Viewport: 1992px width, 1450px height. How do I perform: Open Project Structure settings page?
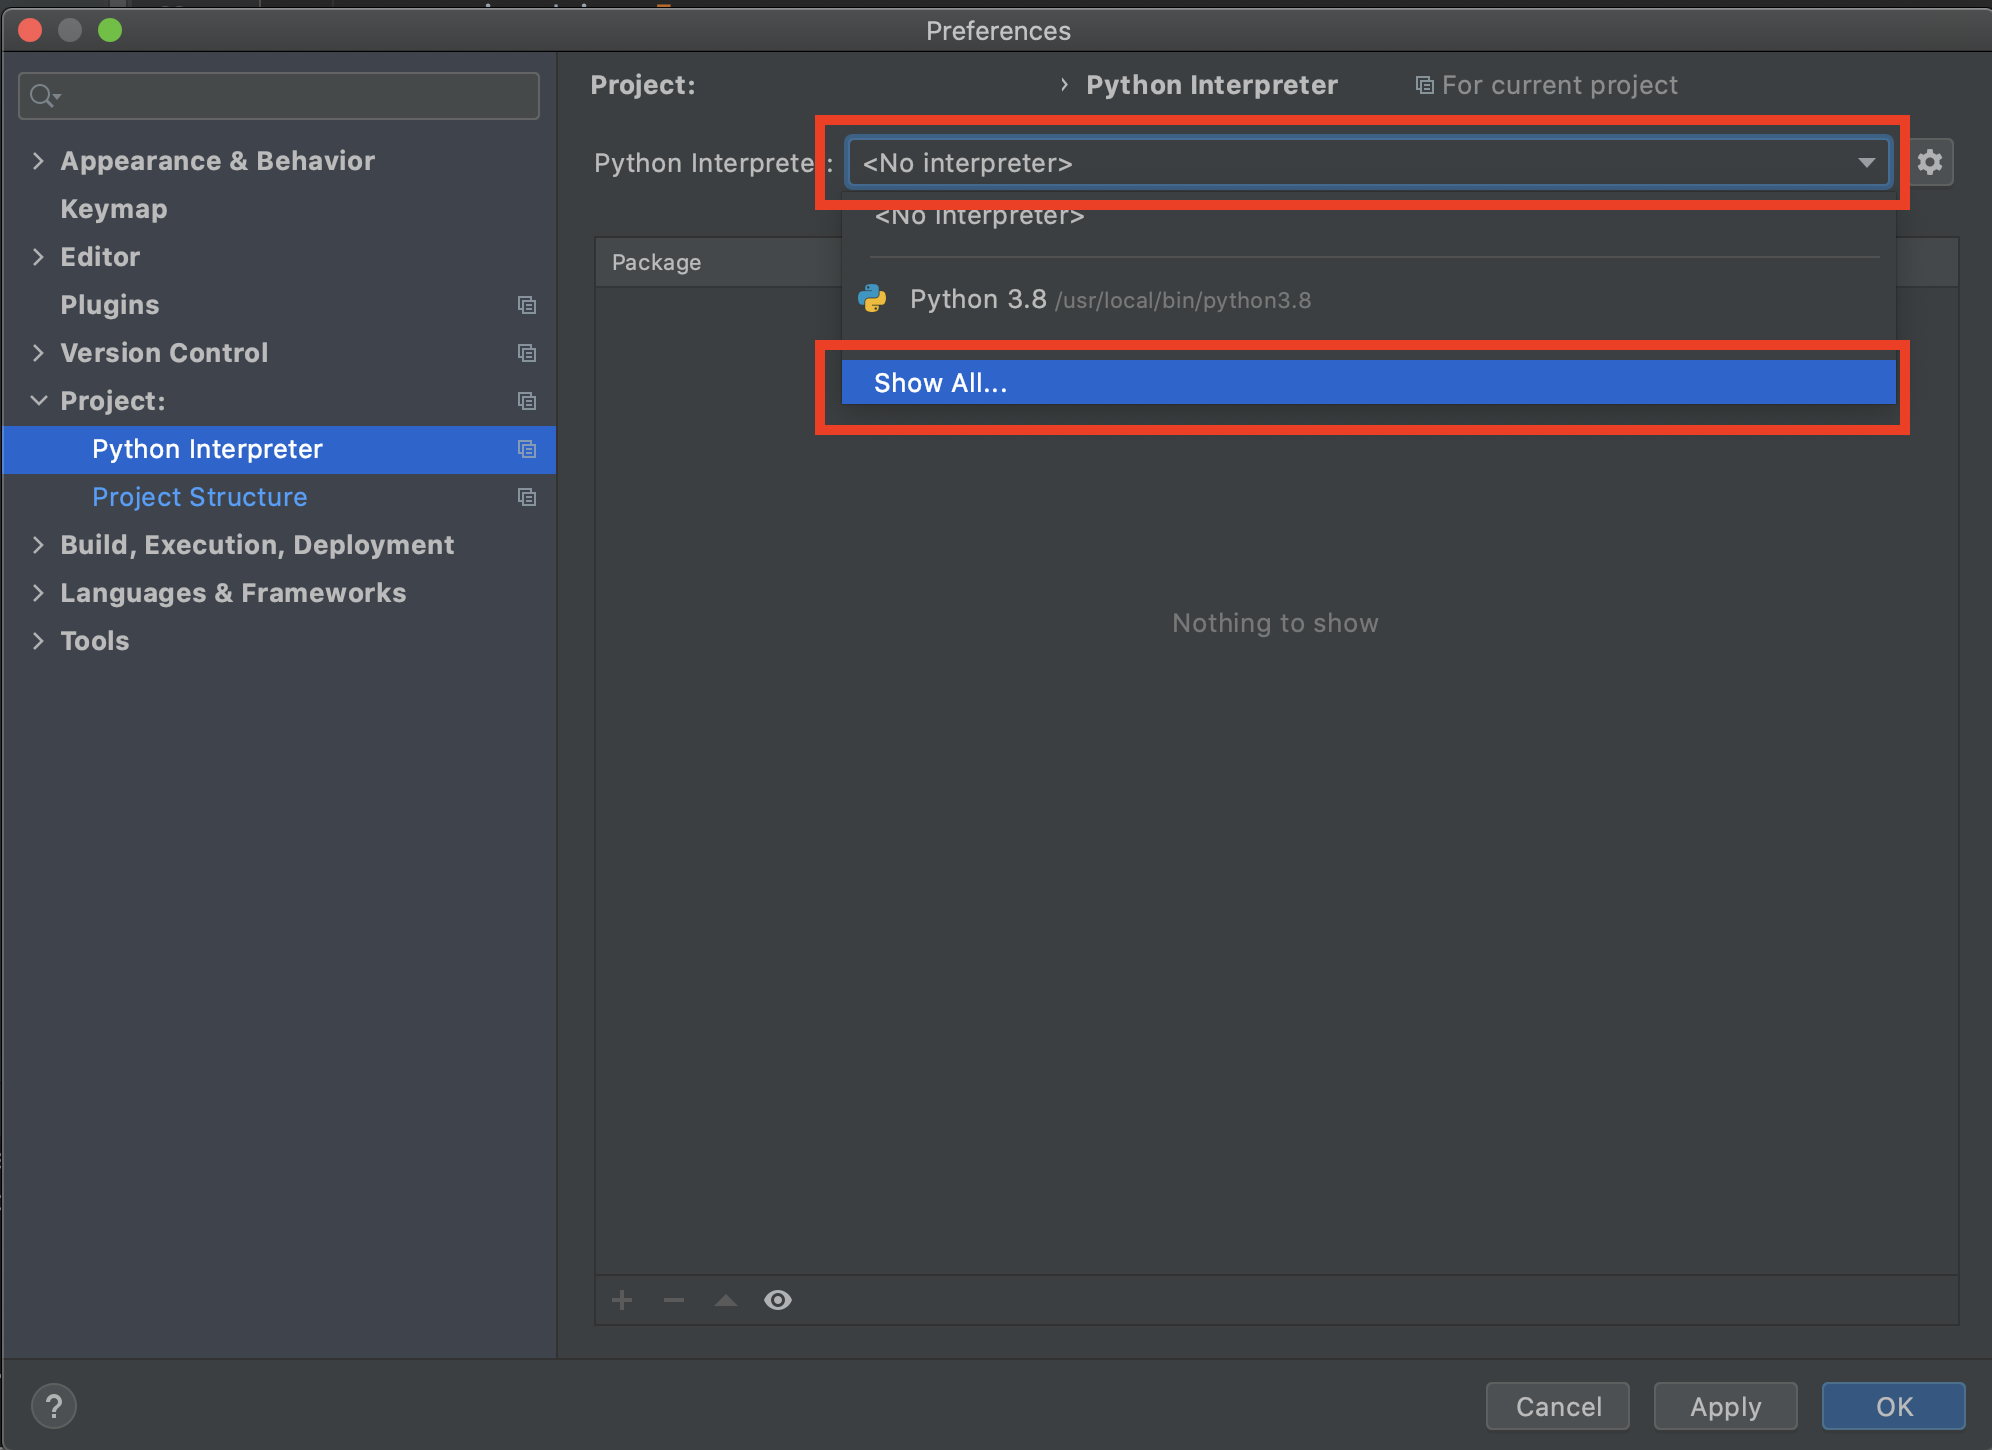click(199, 497)
